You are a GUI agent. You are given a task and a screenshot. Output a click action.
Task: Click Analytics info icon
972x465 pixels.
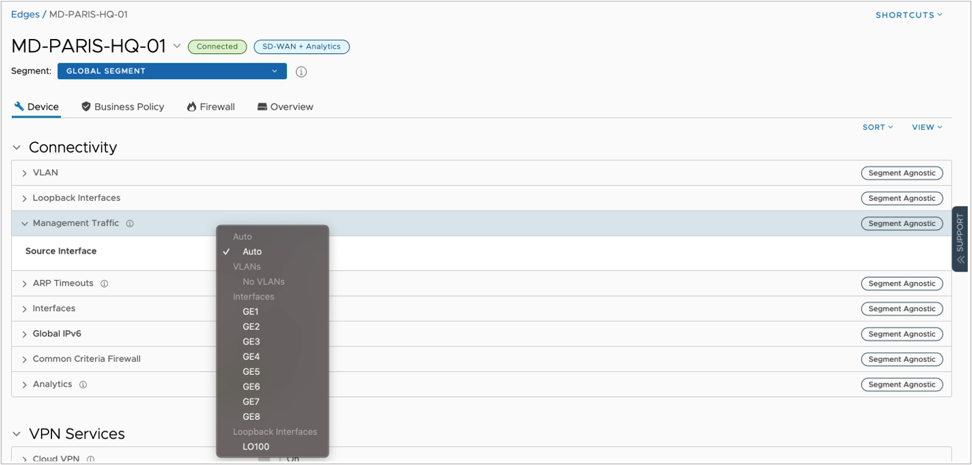point(83,385)
